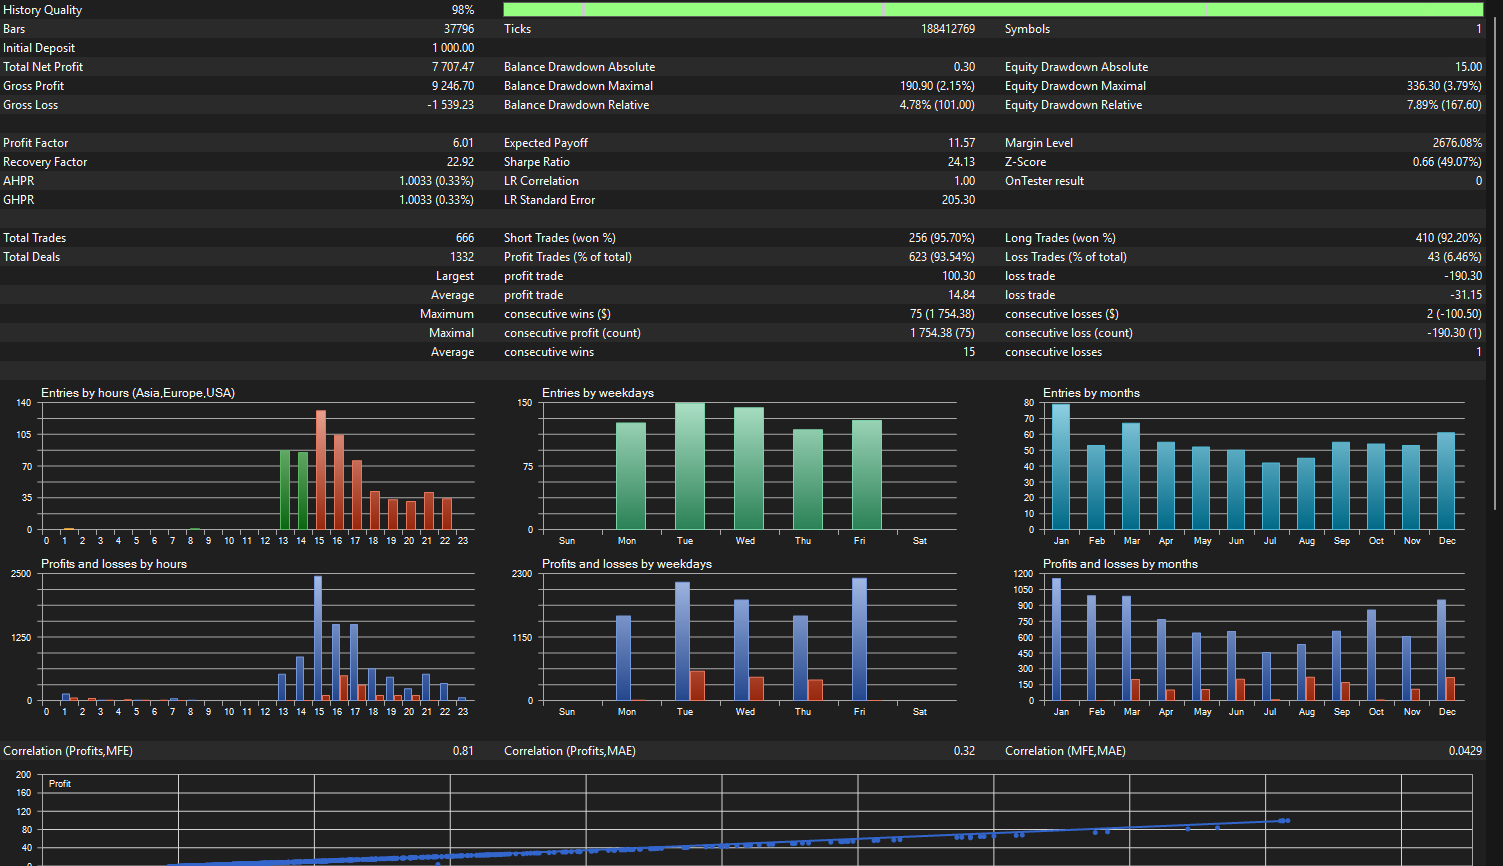This screenshot has width=1503, height=866.
Task: Click the Profit legend label in bottom chart
Action: tap(60, 784)
